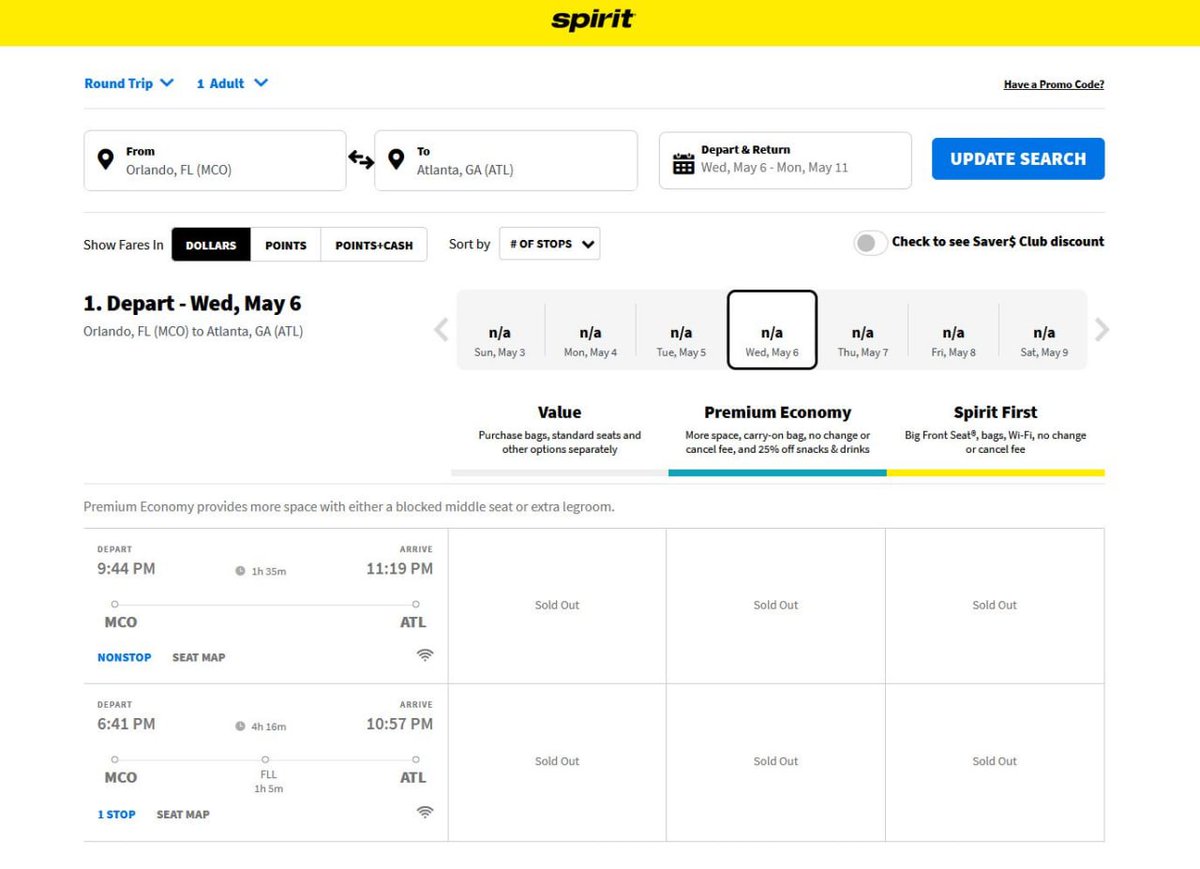
Task: Click the From field location pin icon
Action: pos(105,160)
